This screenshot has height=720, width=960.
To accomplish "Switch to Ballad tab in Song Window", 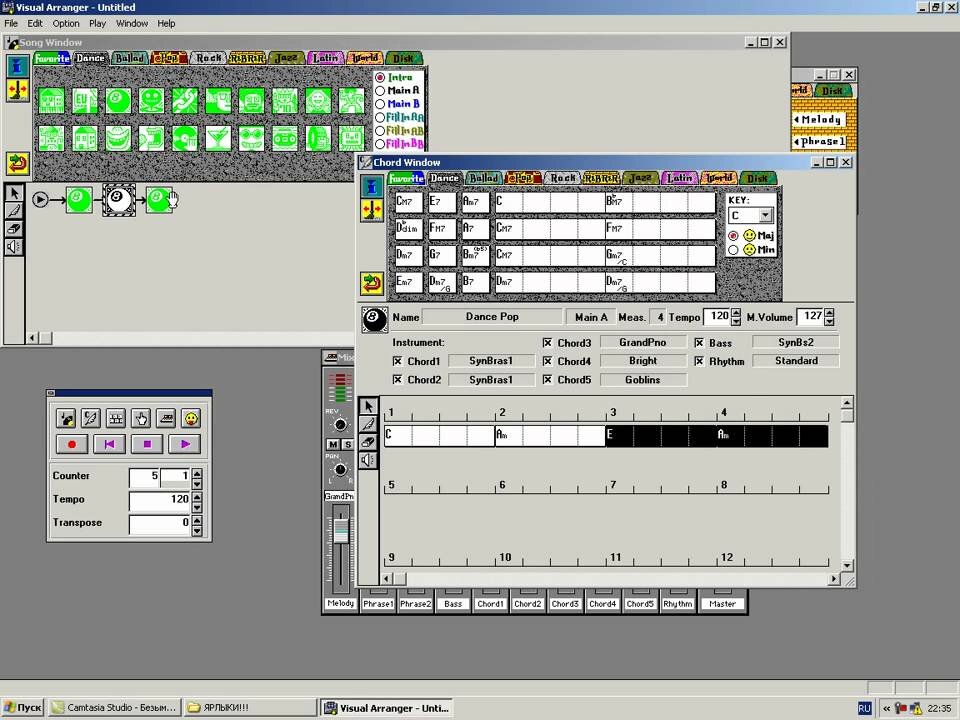I will 130,58.
